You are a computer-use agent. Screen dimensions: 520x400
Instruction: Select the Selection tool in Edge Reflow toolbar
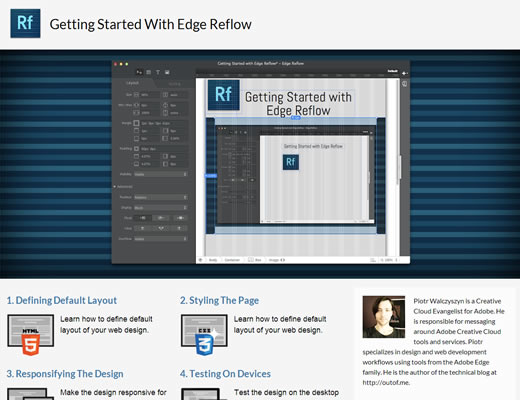click(139, 72)
